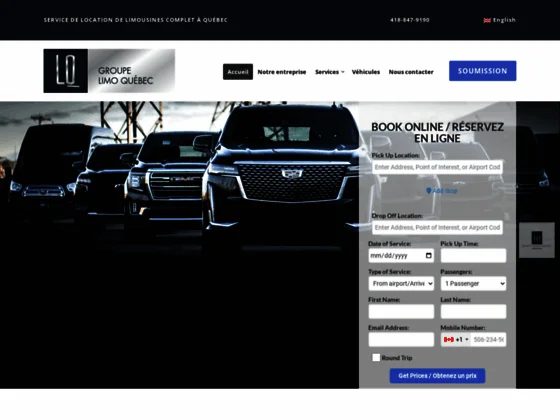Screen dimensions: 560x420
Task: Click Get Prices / Obtenez un prix button
Action: pyautogui.click(x=437, y=376)
